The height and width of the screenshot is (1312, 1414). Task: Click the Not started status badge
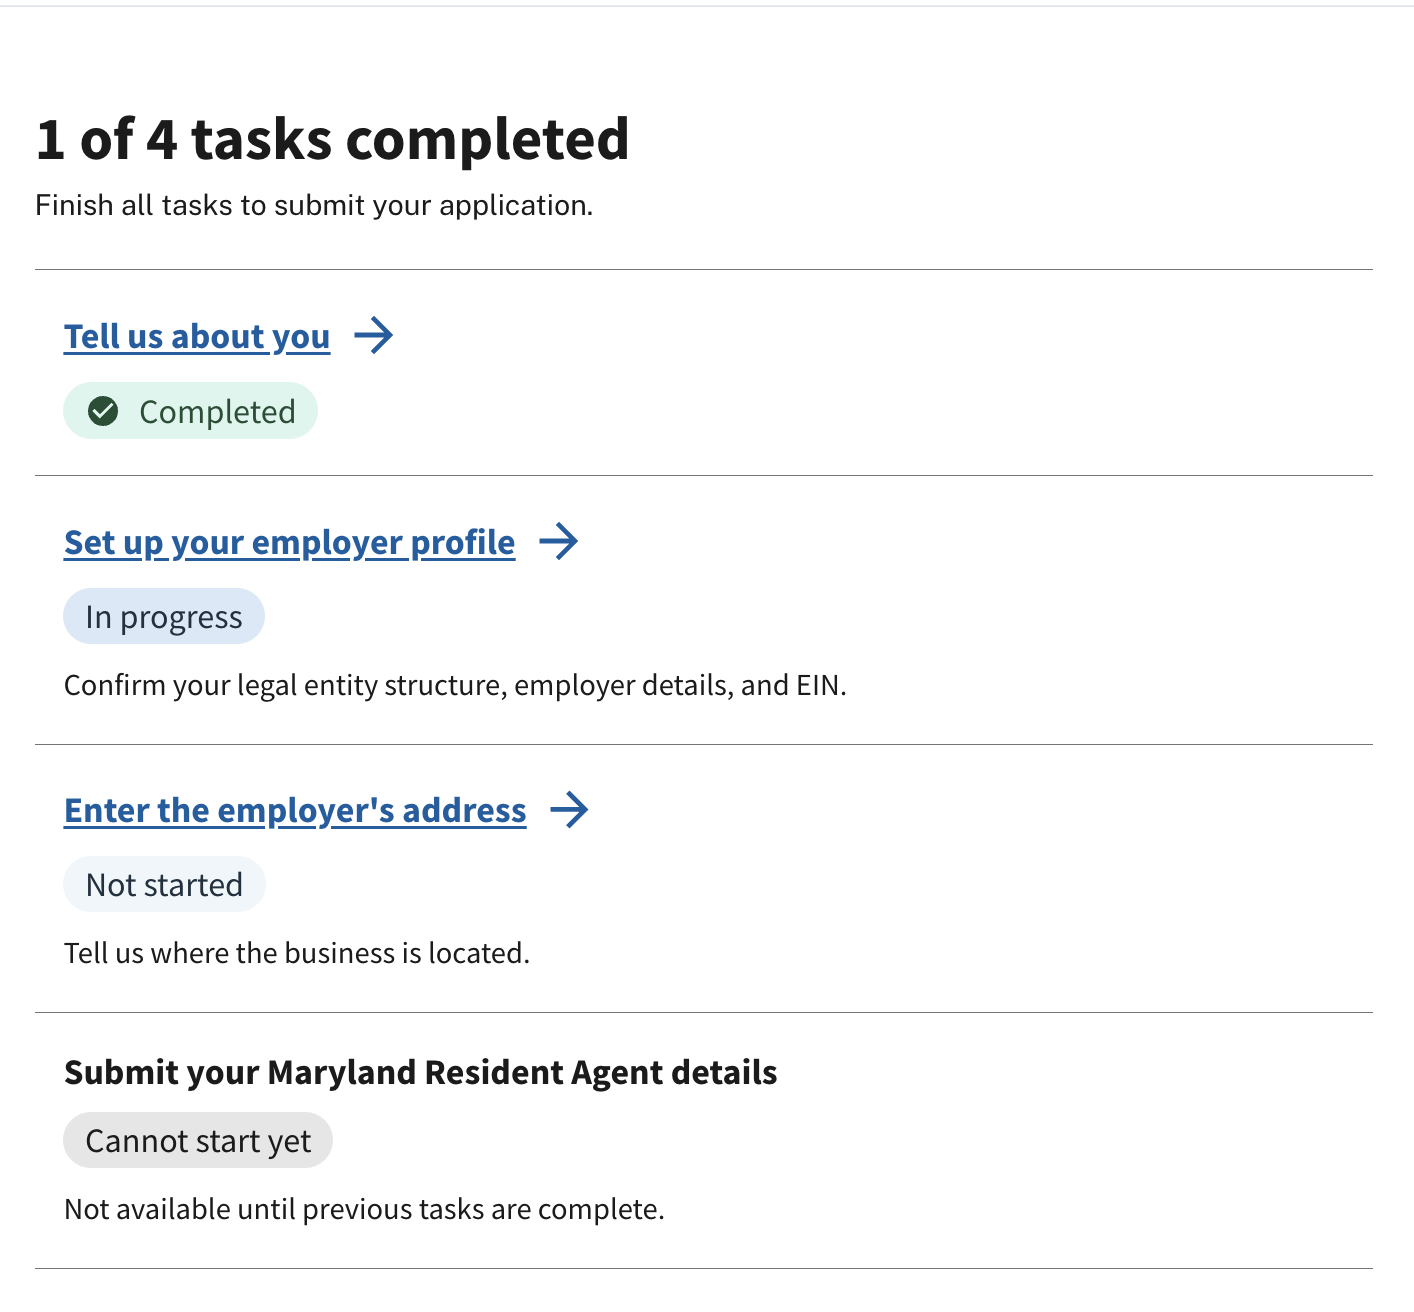(164, 885)
